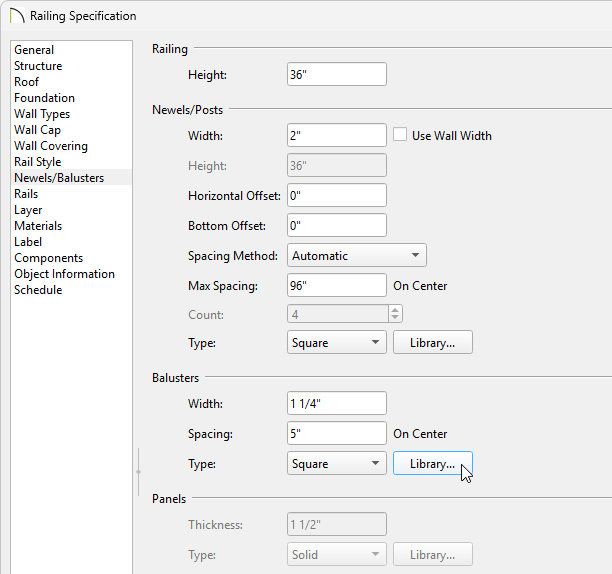Click the Panels Thickness field
The width and height of the screenshot is (612, 574).
337,524
